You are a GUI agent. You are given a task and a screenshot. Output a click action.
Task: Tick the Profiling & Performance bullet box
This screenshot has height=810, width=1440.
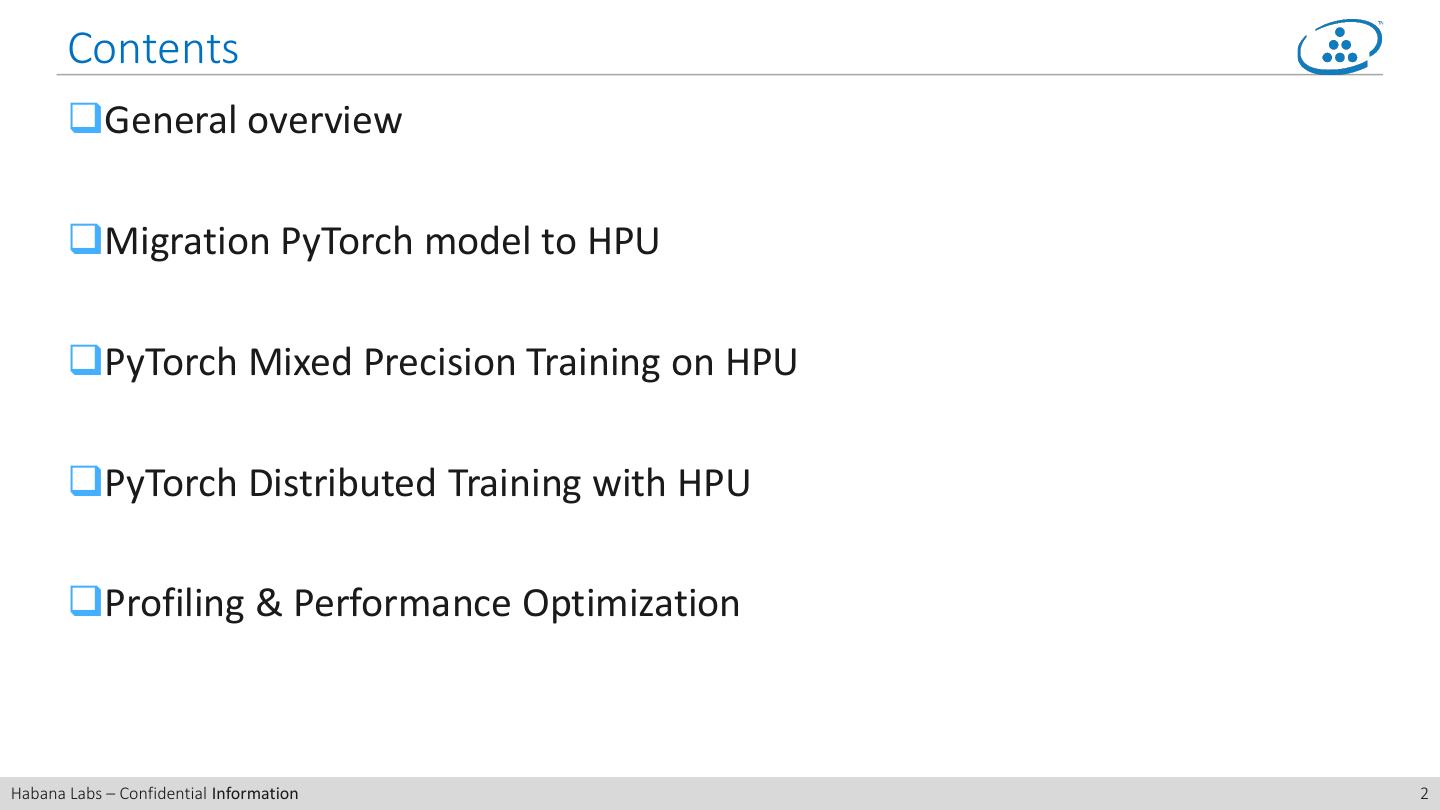point(85,602)
